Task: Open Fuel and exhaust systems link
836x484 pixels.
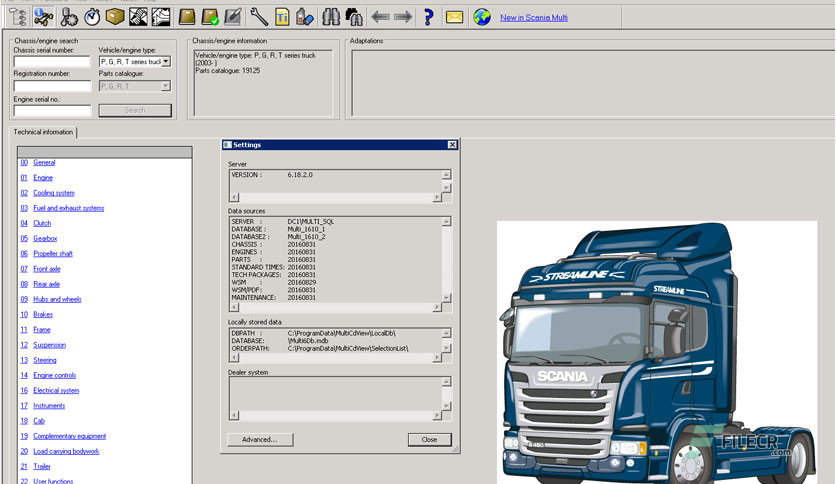Action: 69,208
